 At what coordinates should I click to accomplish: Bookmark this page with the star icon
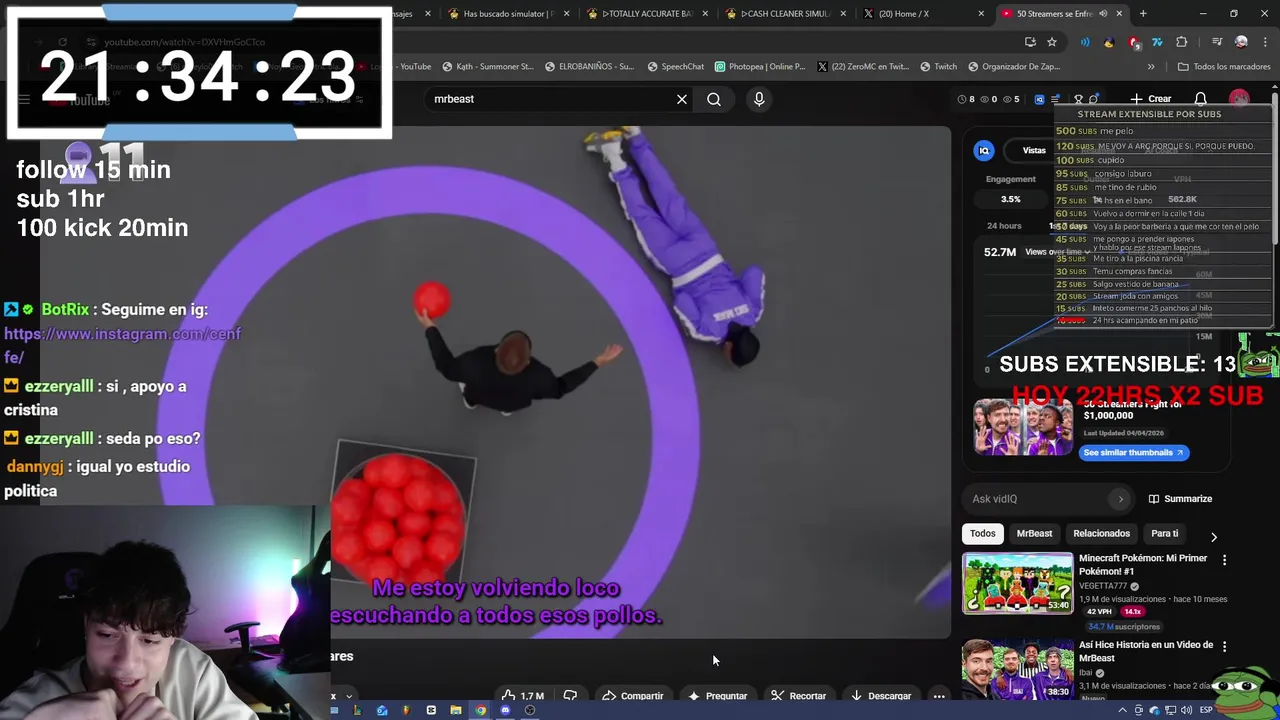coord(1052,42)
